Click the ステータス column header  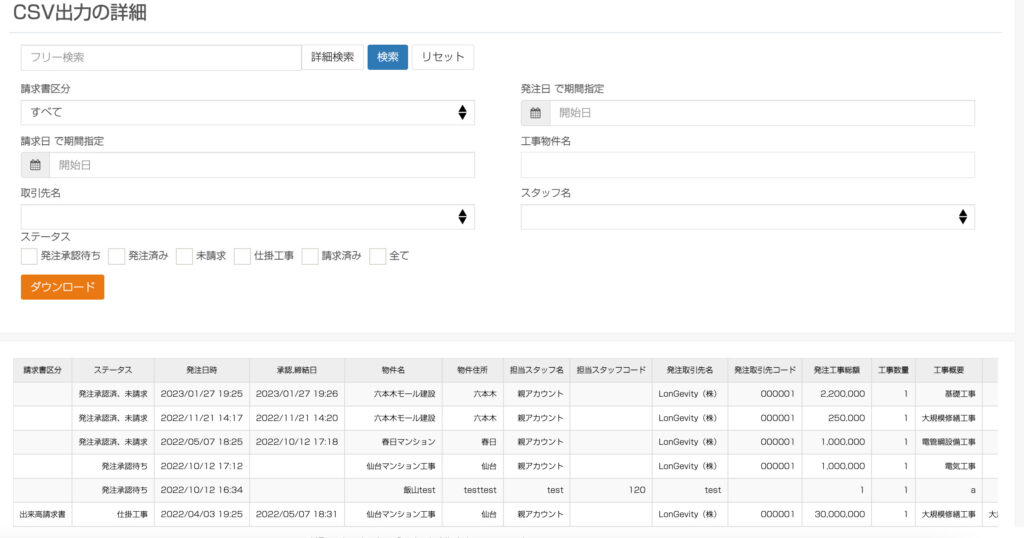point(113,370)
